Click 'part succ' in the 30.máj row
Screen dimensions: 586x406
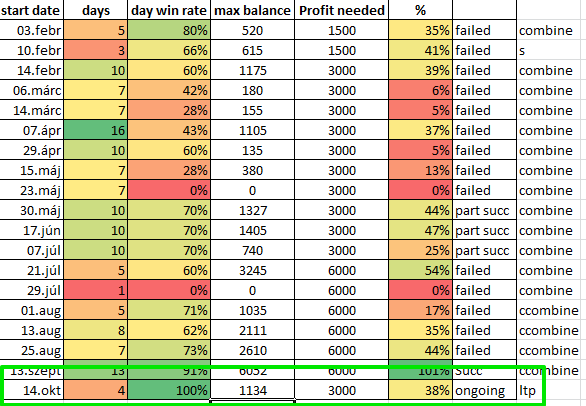tap(484, 210)
